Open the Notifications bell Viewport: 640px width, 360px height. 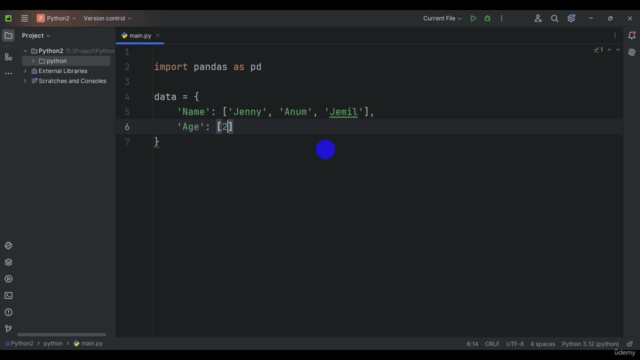tap(632, 36)
